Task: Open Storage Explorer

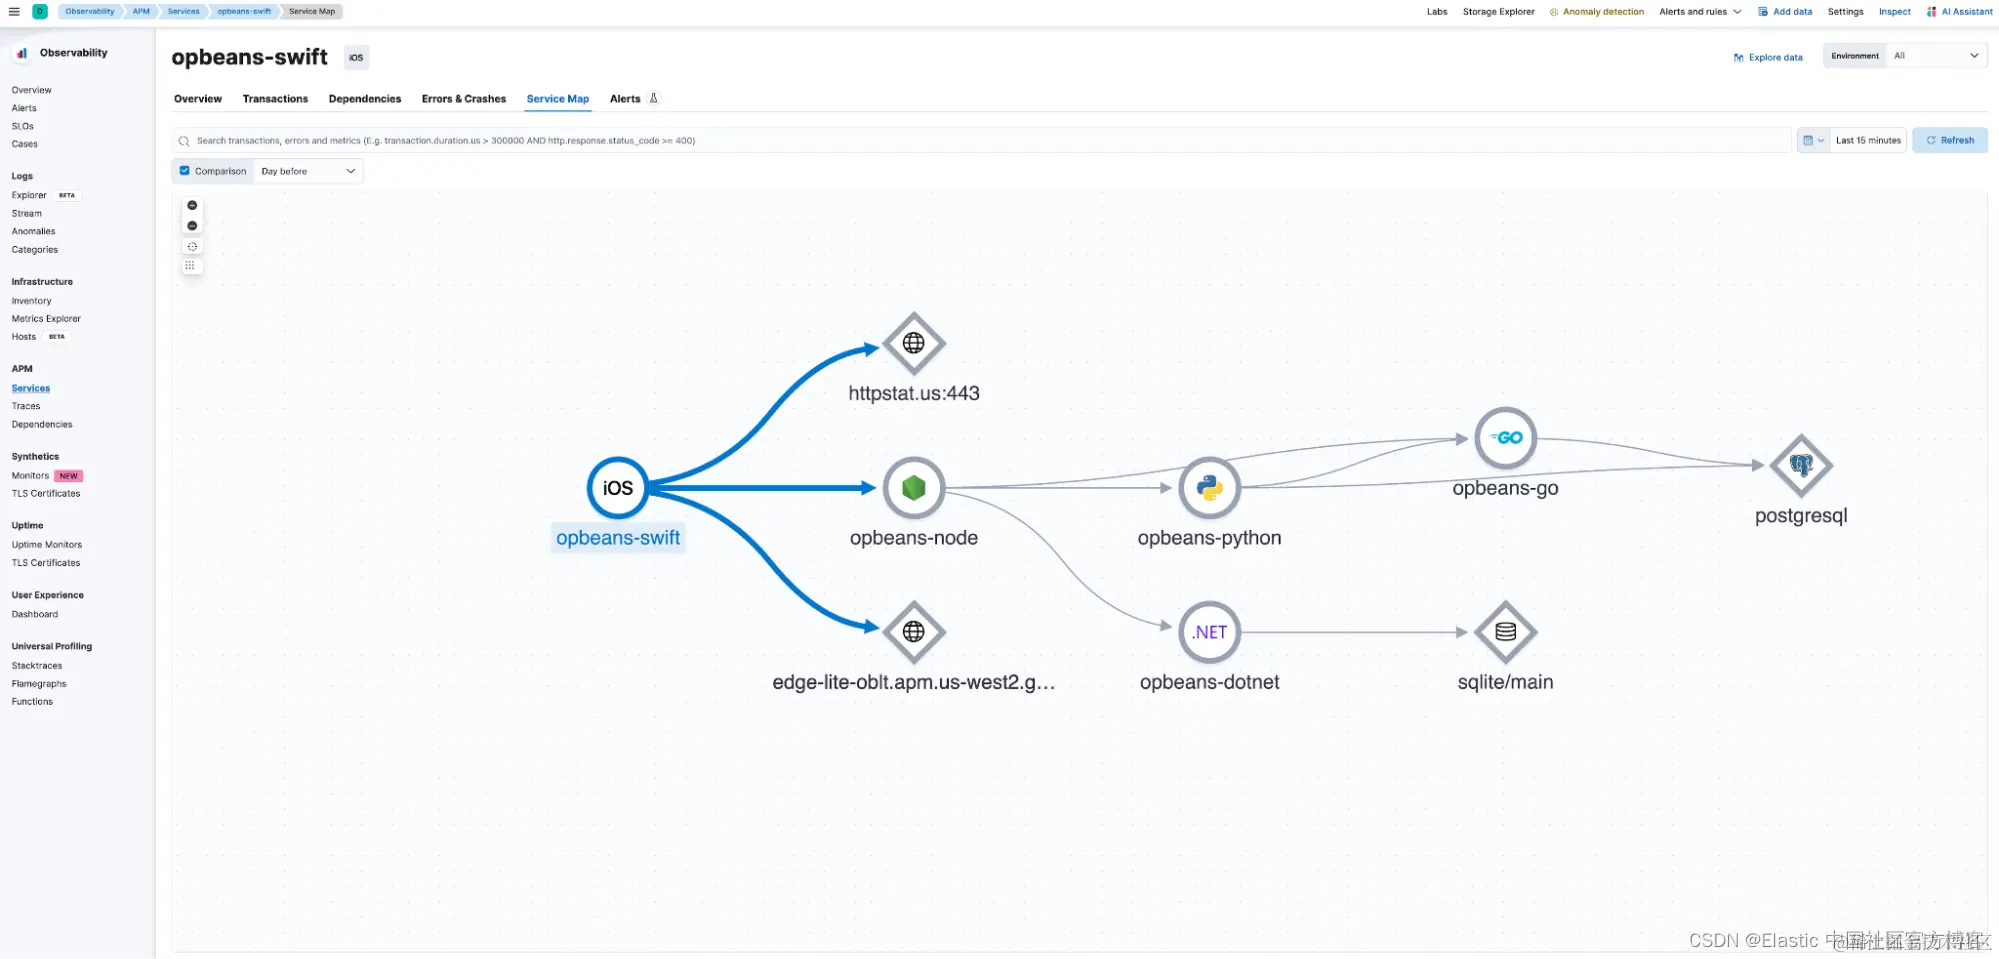Action: [1498, 12]
